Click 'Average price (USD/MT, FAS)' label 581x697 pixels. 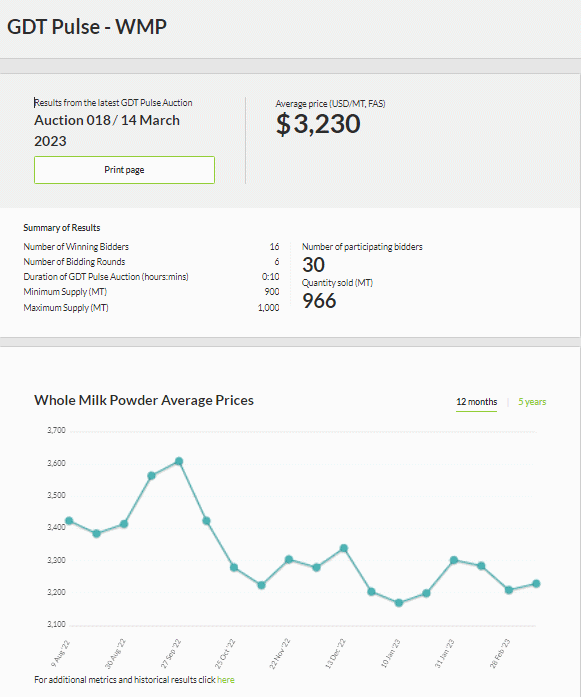pos(330,104)
